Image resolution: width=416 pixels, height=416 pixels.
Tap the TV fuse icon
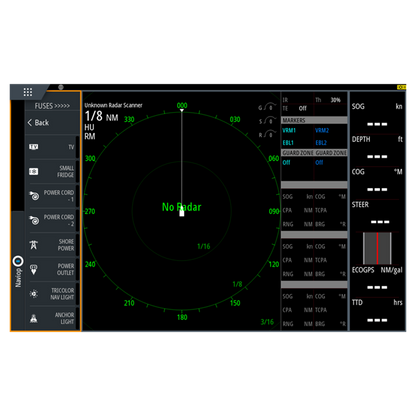(x=34, y=147)
